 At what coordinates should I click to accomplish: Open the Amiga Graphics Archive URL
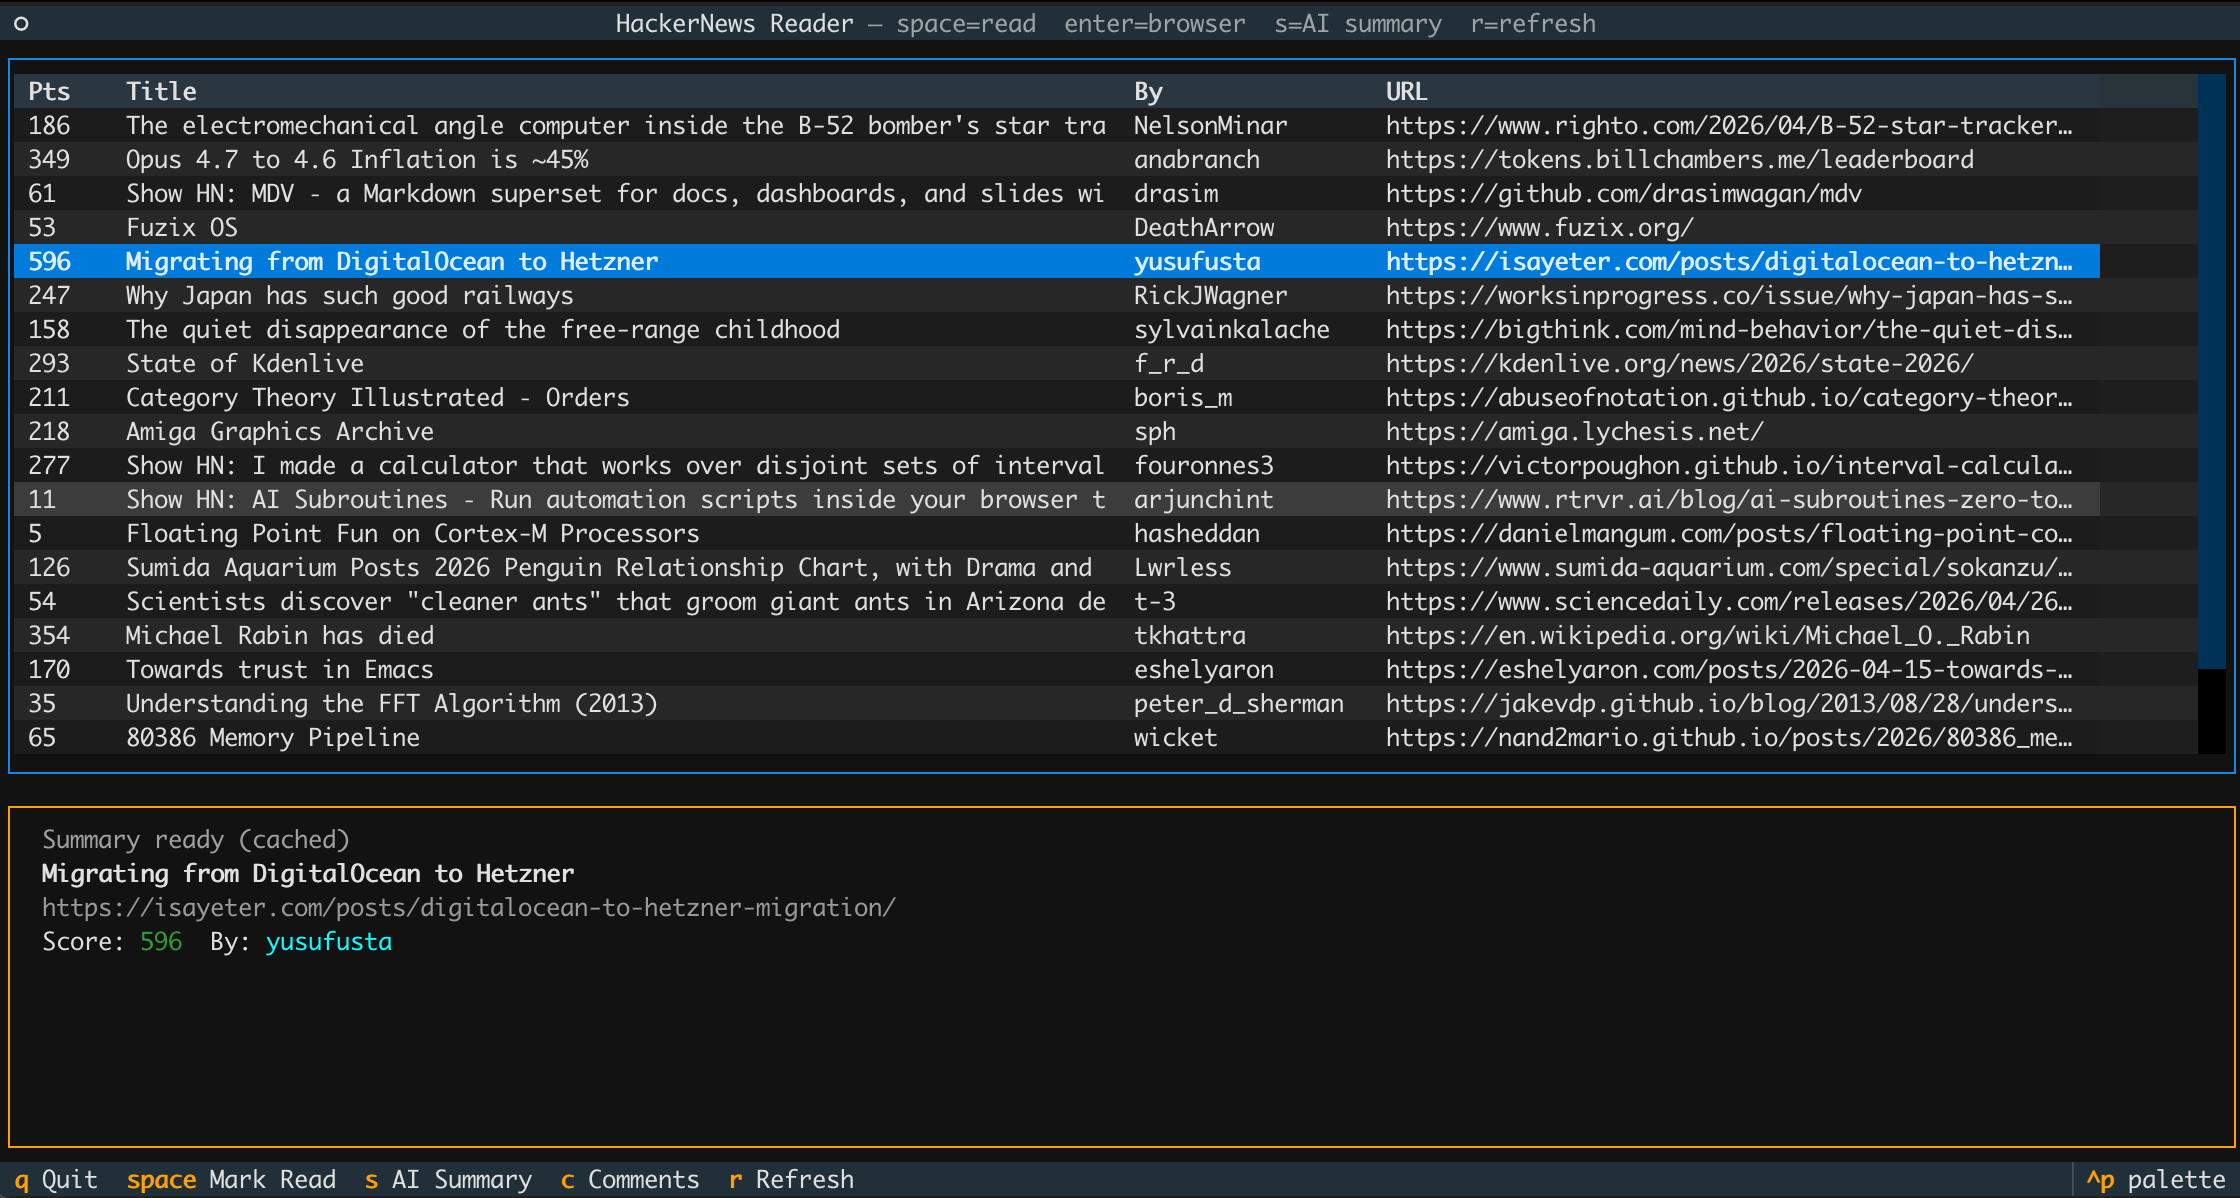tap(1574, 432)
